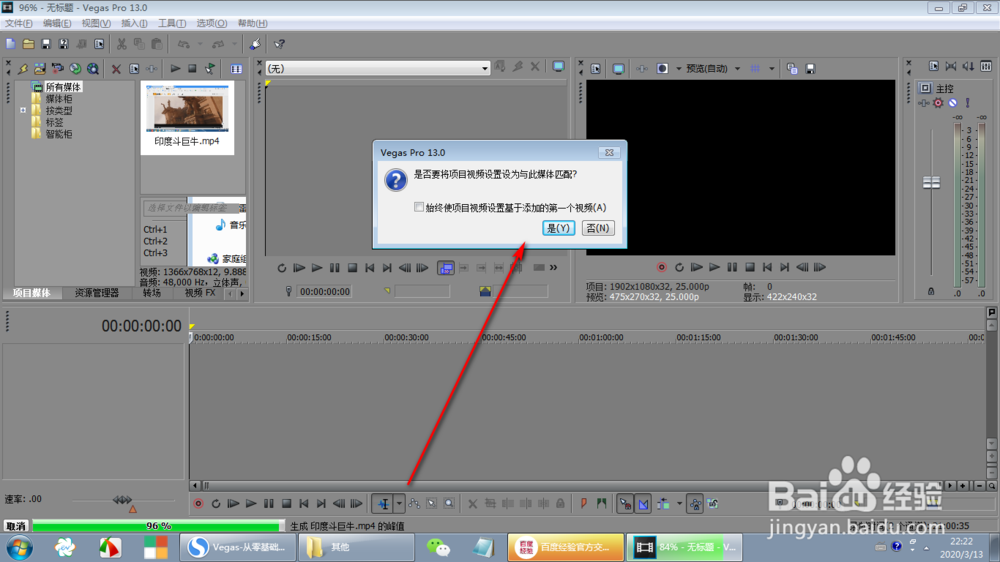Select the 所有媒体 tree item
The width and height of the screenshot is (1000, 562).
point(63,87)
